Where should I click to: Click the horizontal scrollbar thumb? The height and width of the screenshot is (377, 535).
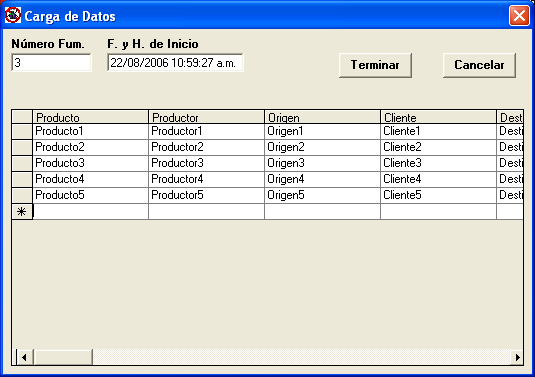[x=62, y=357]
